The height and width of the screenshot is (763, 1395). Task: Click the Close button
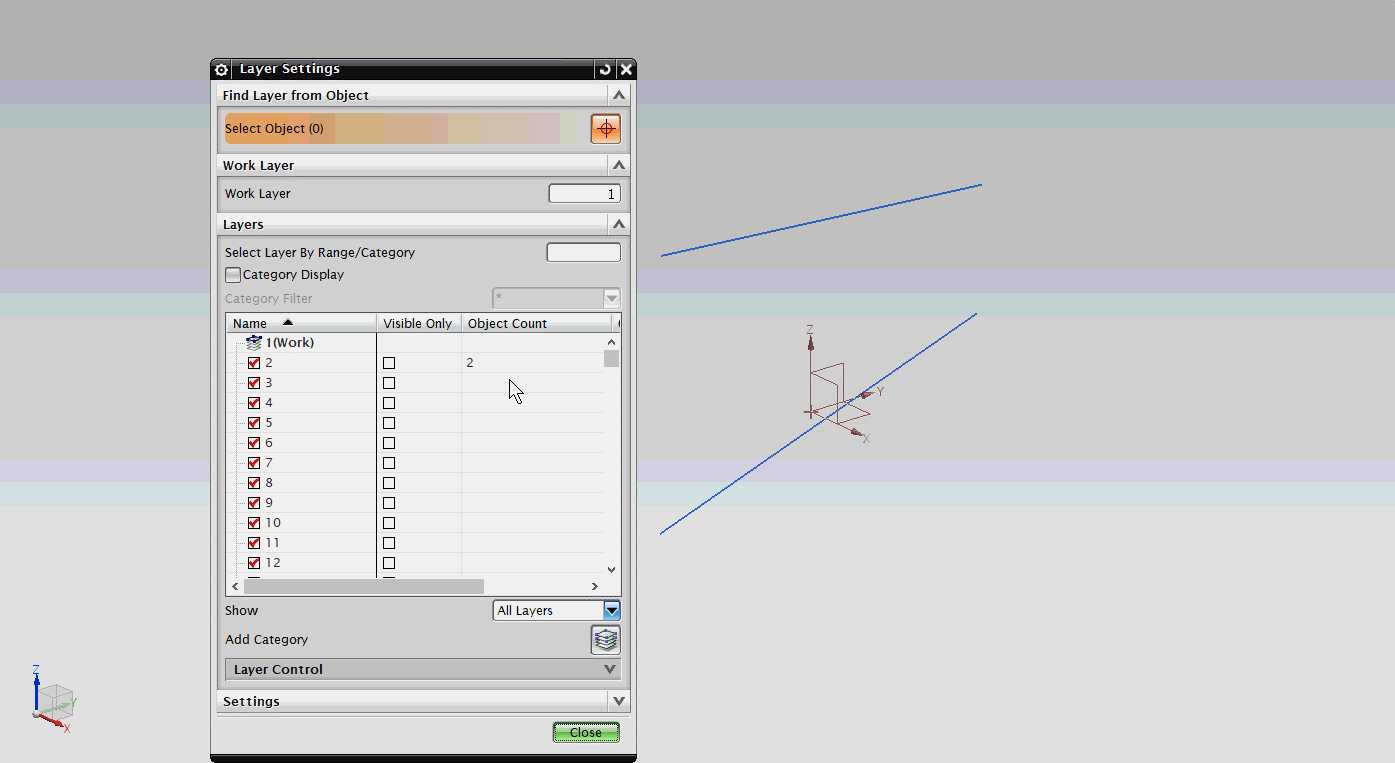(x=586, y=732)
